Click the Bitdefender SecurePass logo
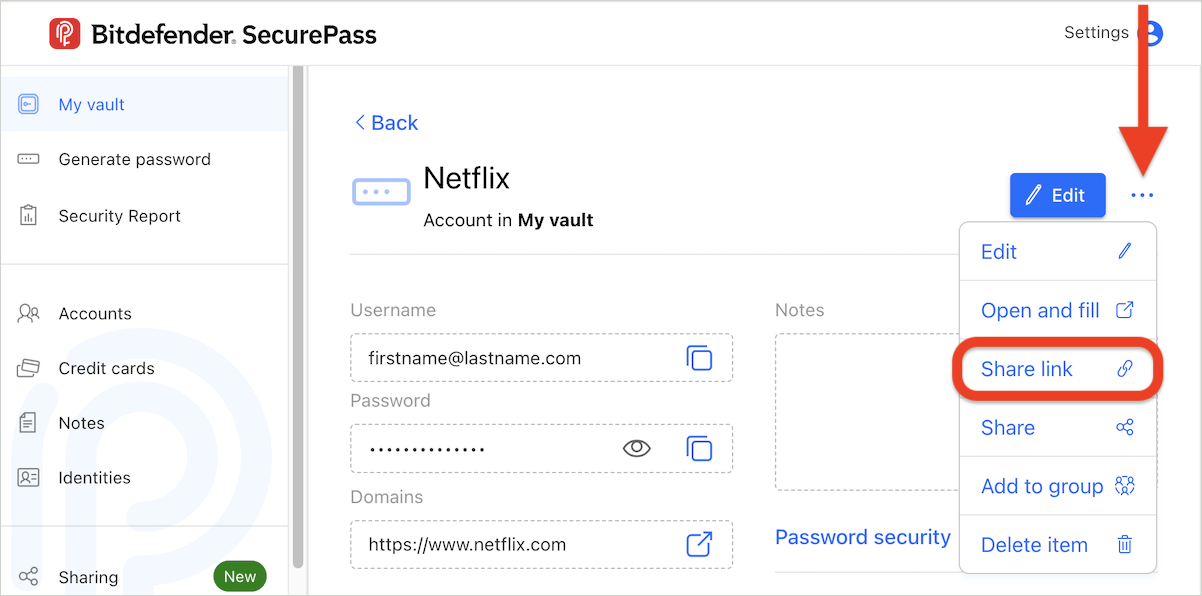The height and width of the screenshot is (596, 1202). [213, 34]
